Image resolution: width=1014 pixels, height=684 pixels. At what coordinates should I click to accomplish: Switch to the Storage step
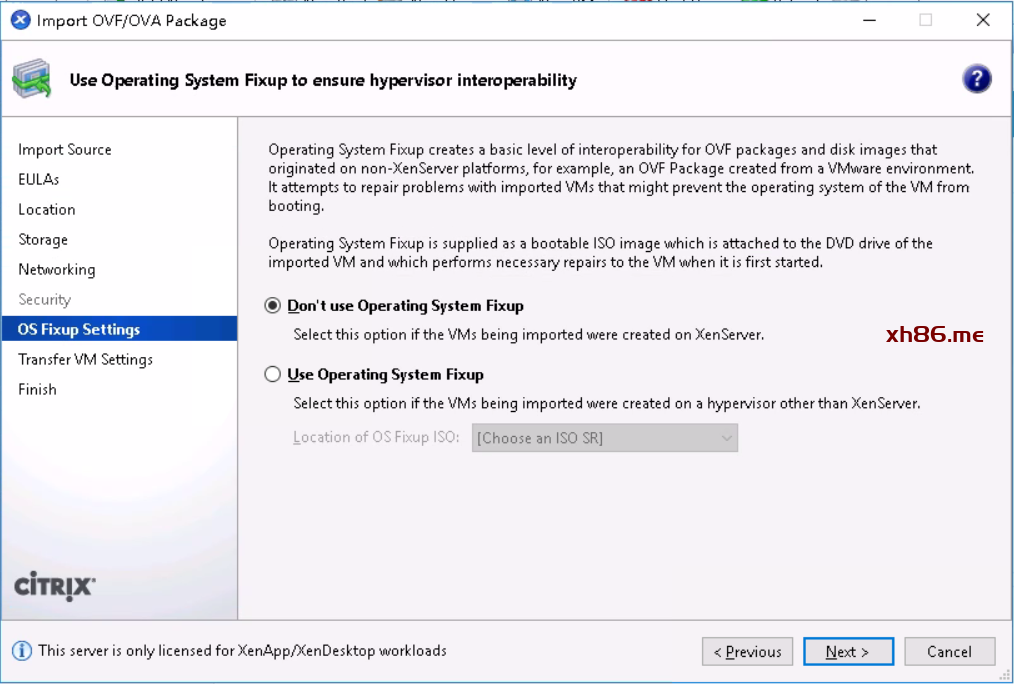[x=43, y=240]
